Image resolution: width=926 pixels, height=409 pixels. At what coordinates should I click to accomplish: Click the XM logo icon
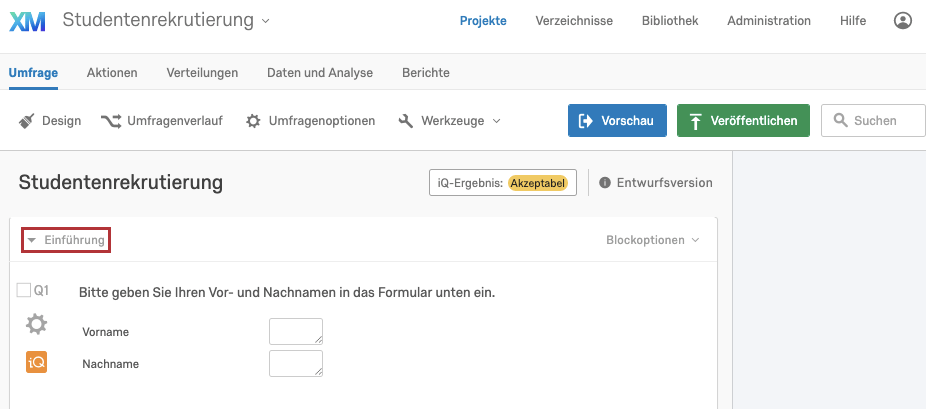[x=27, y=21]
